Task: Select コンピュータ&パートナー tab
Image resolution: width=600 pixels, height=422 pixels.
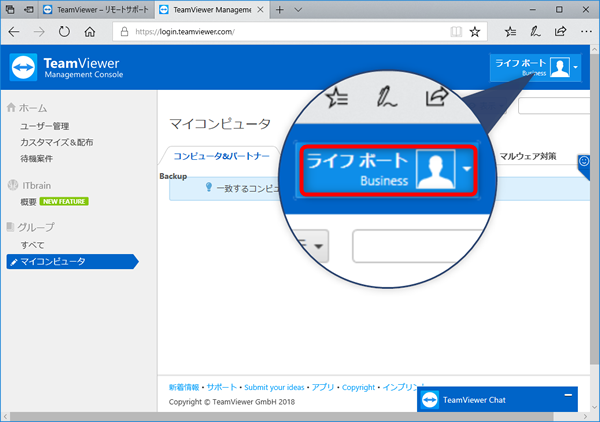Action: [221, 156]
